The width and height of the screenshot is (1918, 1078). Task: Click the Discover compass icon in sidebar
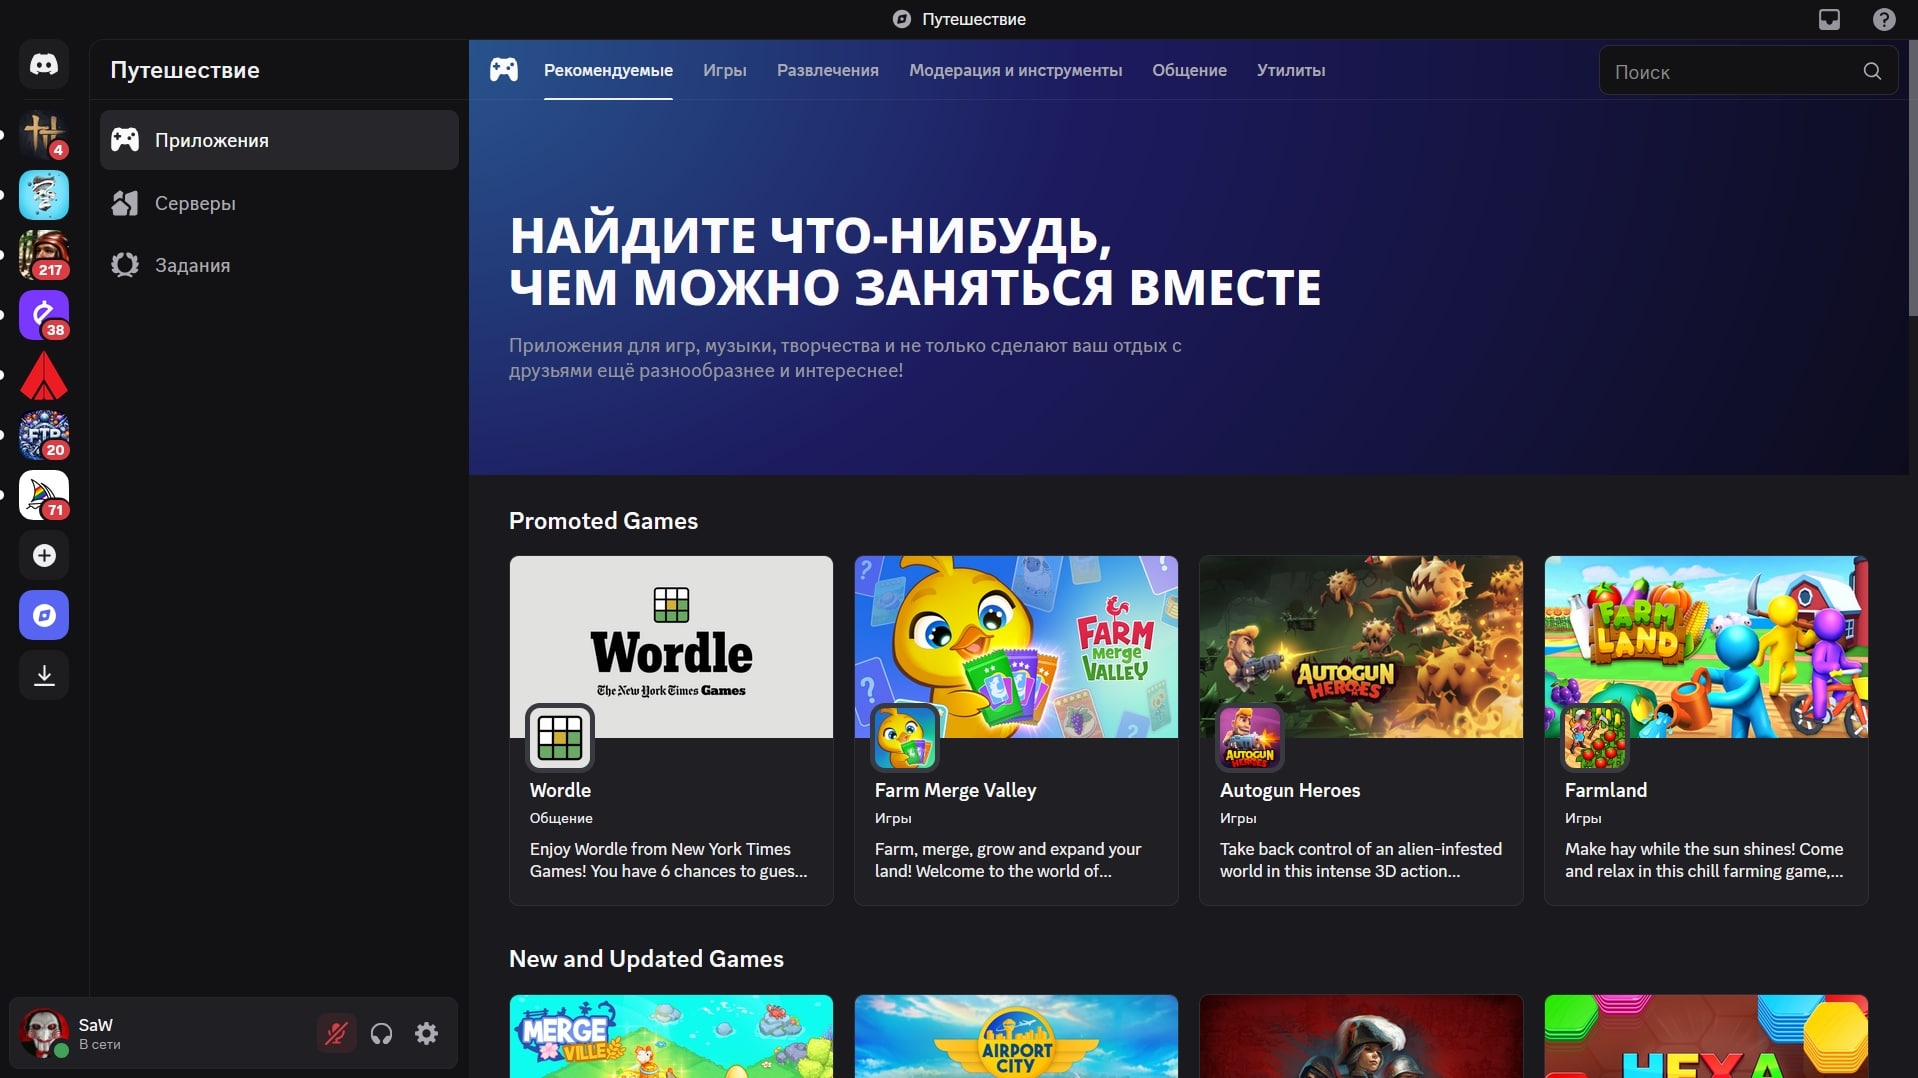[44, 615]
